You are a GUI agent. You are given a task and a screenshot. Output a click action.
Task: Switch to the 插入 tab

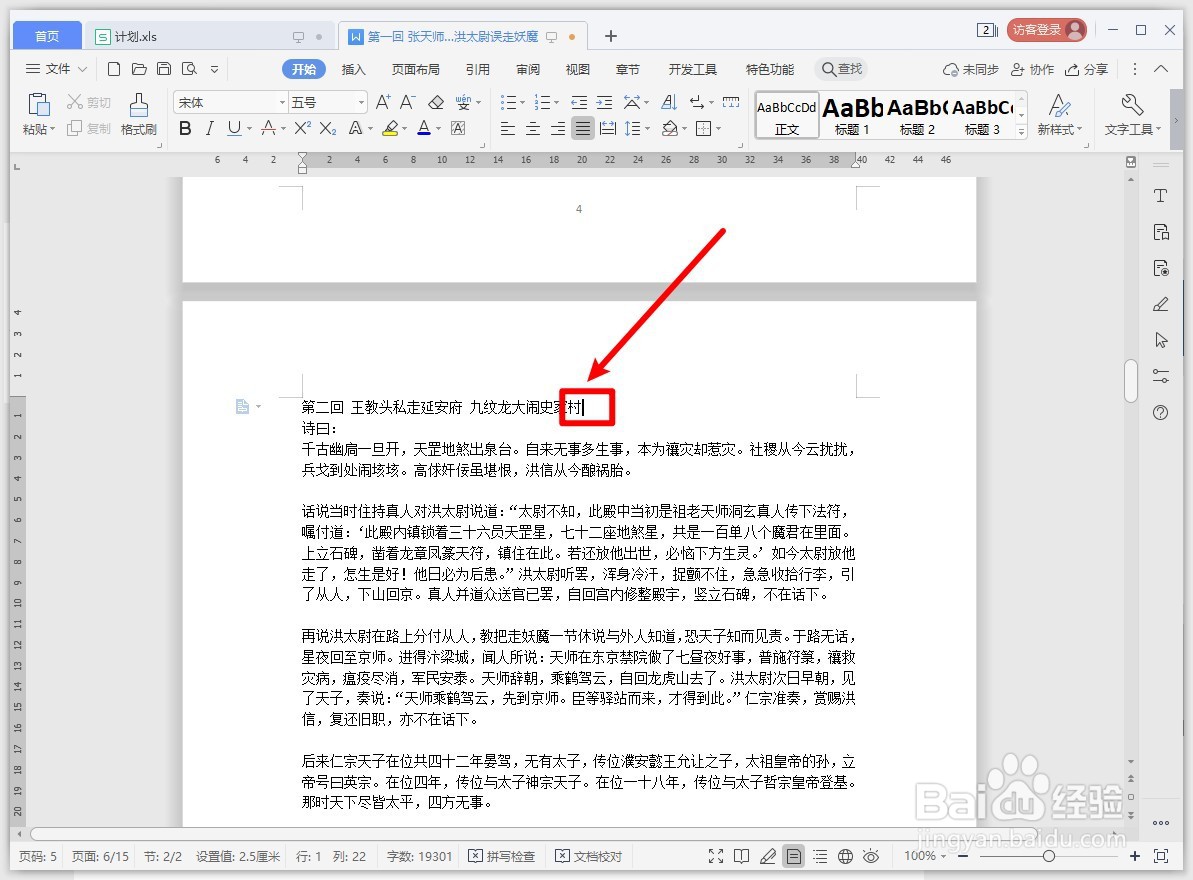click(x=353, y=69)
